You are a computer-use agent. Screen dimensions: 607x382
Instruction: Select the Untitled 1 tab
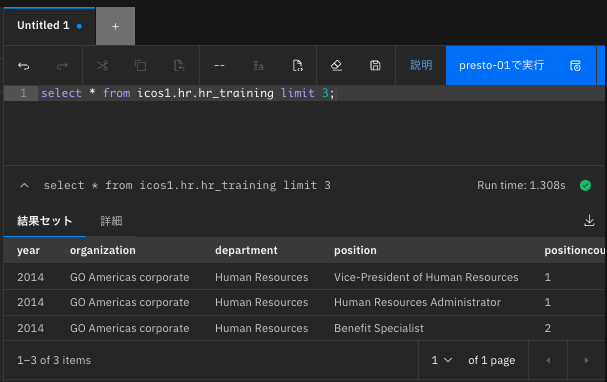tap(49, 26)
